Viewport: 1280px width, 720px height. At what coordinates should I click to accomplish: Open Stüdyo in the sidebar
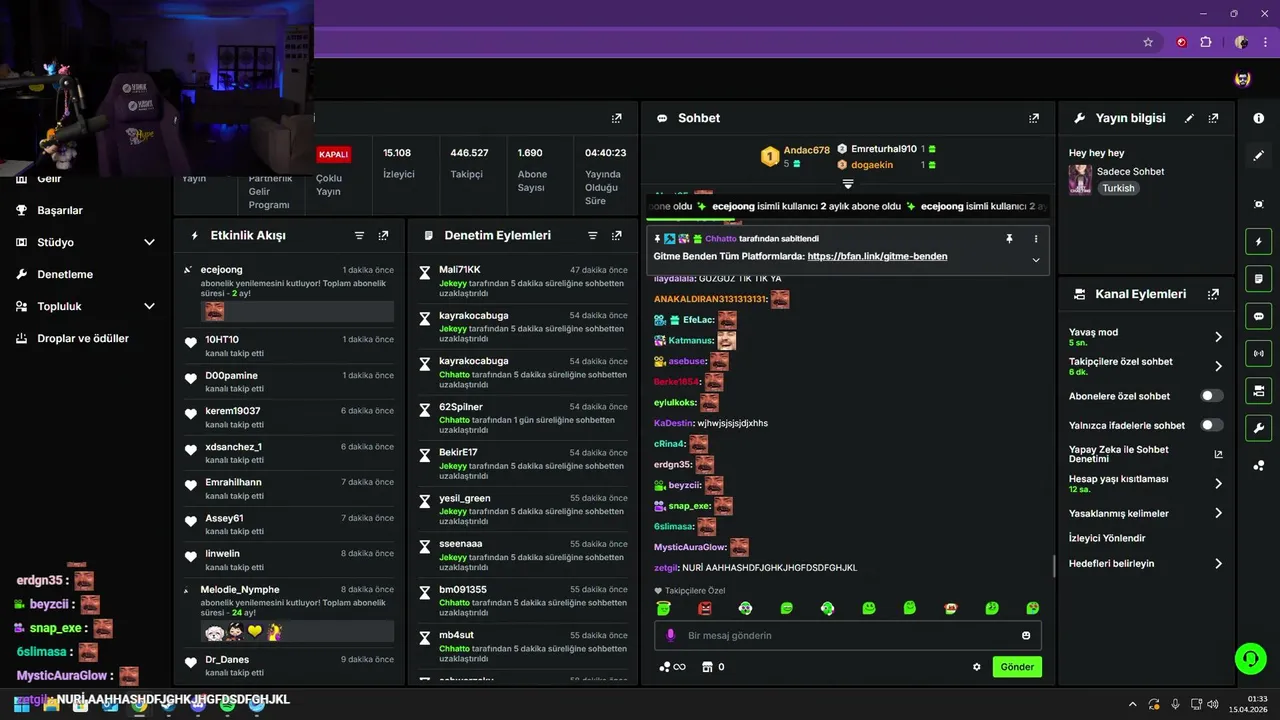[55, 242]
